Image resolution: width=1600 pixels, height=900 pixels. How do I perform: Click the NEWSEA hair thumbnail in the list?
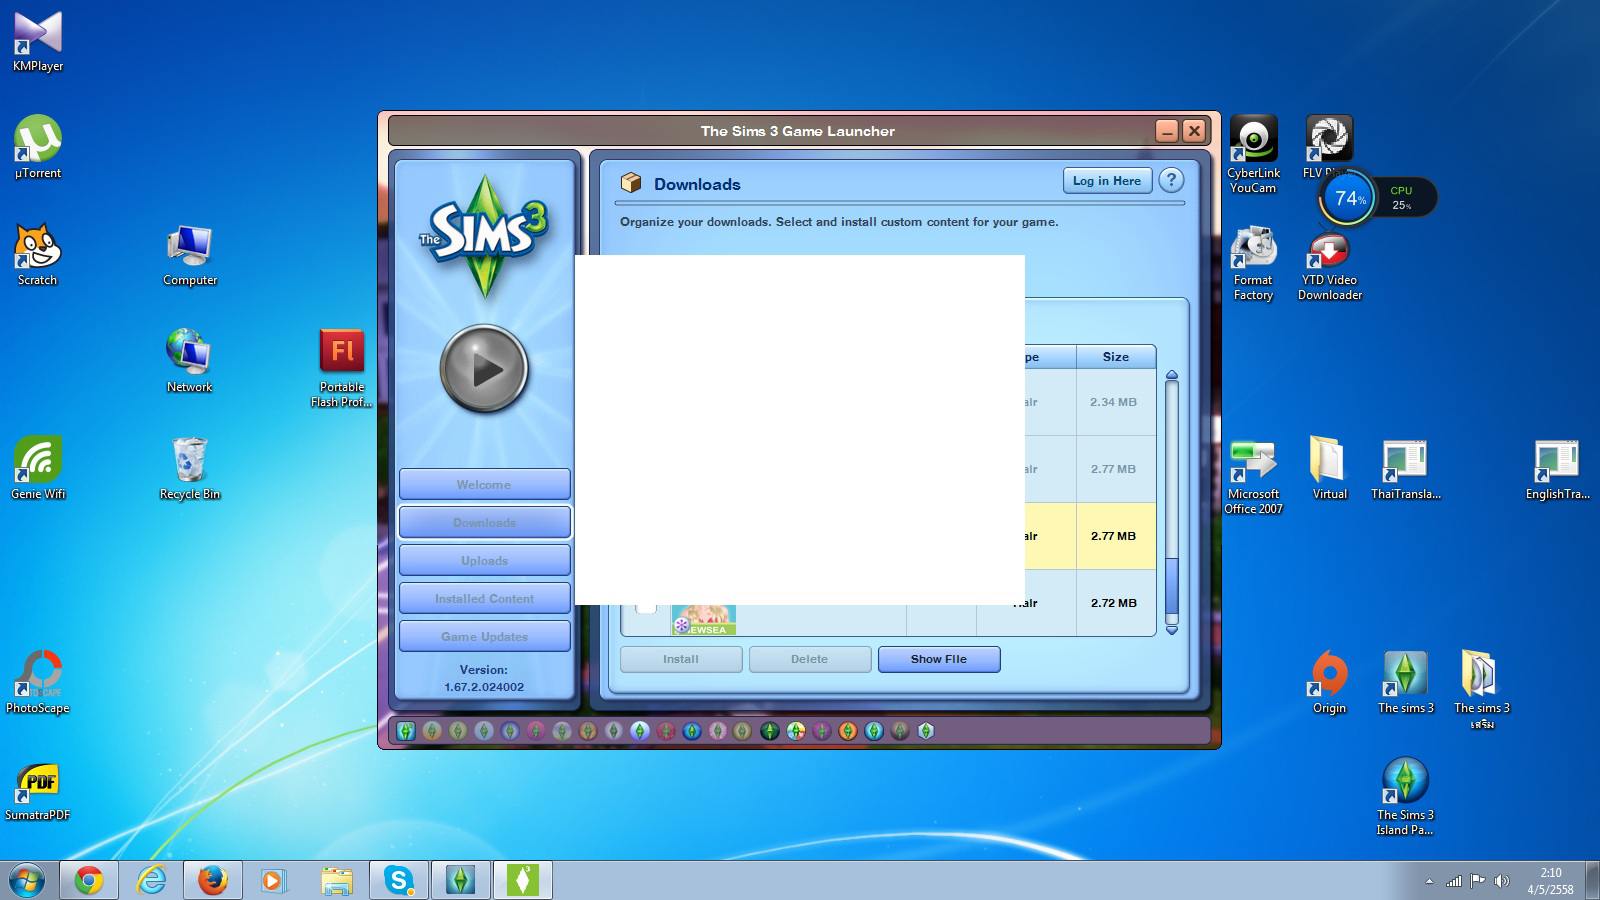704,620
